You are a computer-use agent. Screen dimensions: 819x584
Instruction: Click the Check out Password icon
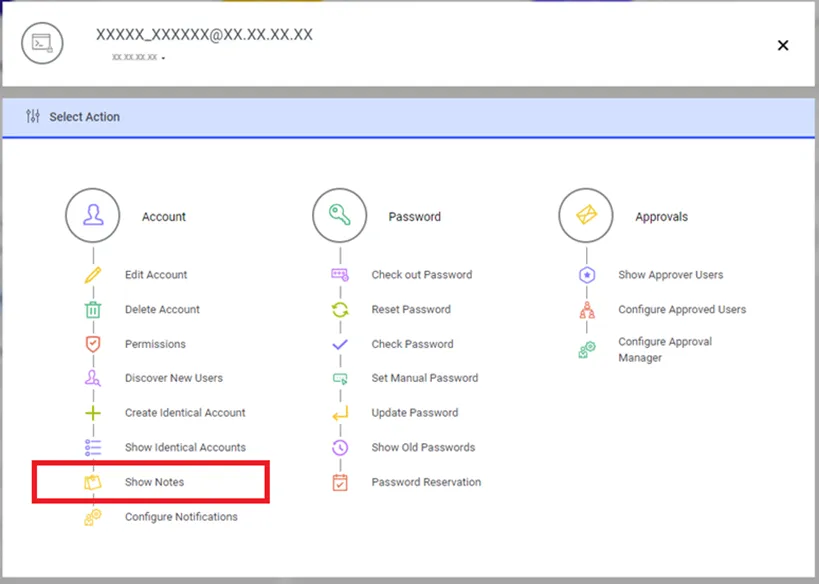[340, 275]
